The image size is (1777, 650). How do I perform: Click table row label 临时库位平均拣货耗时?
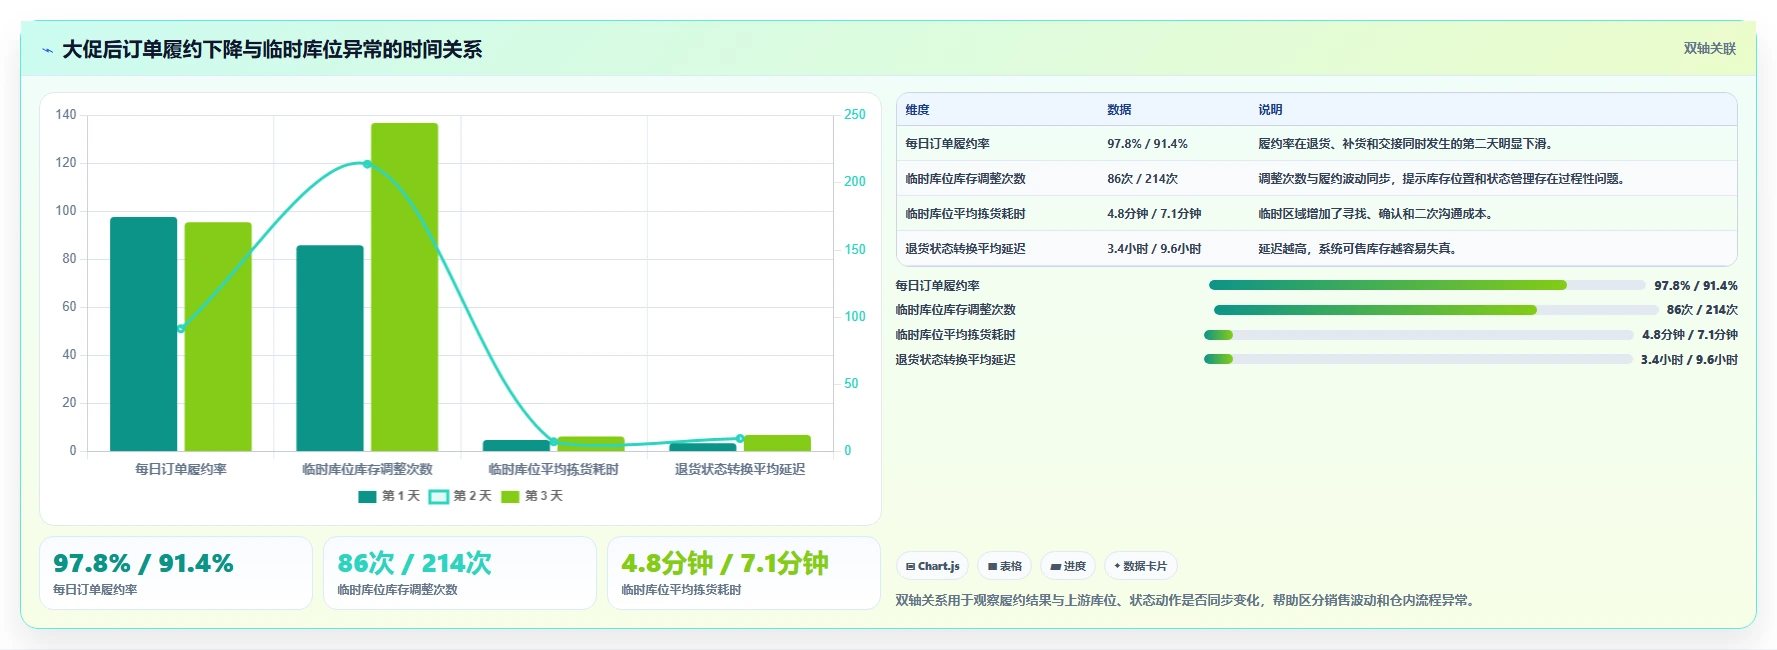tap(965, 214)
